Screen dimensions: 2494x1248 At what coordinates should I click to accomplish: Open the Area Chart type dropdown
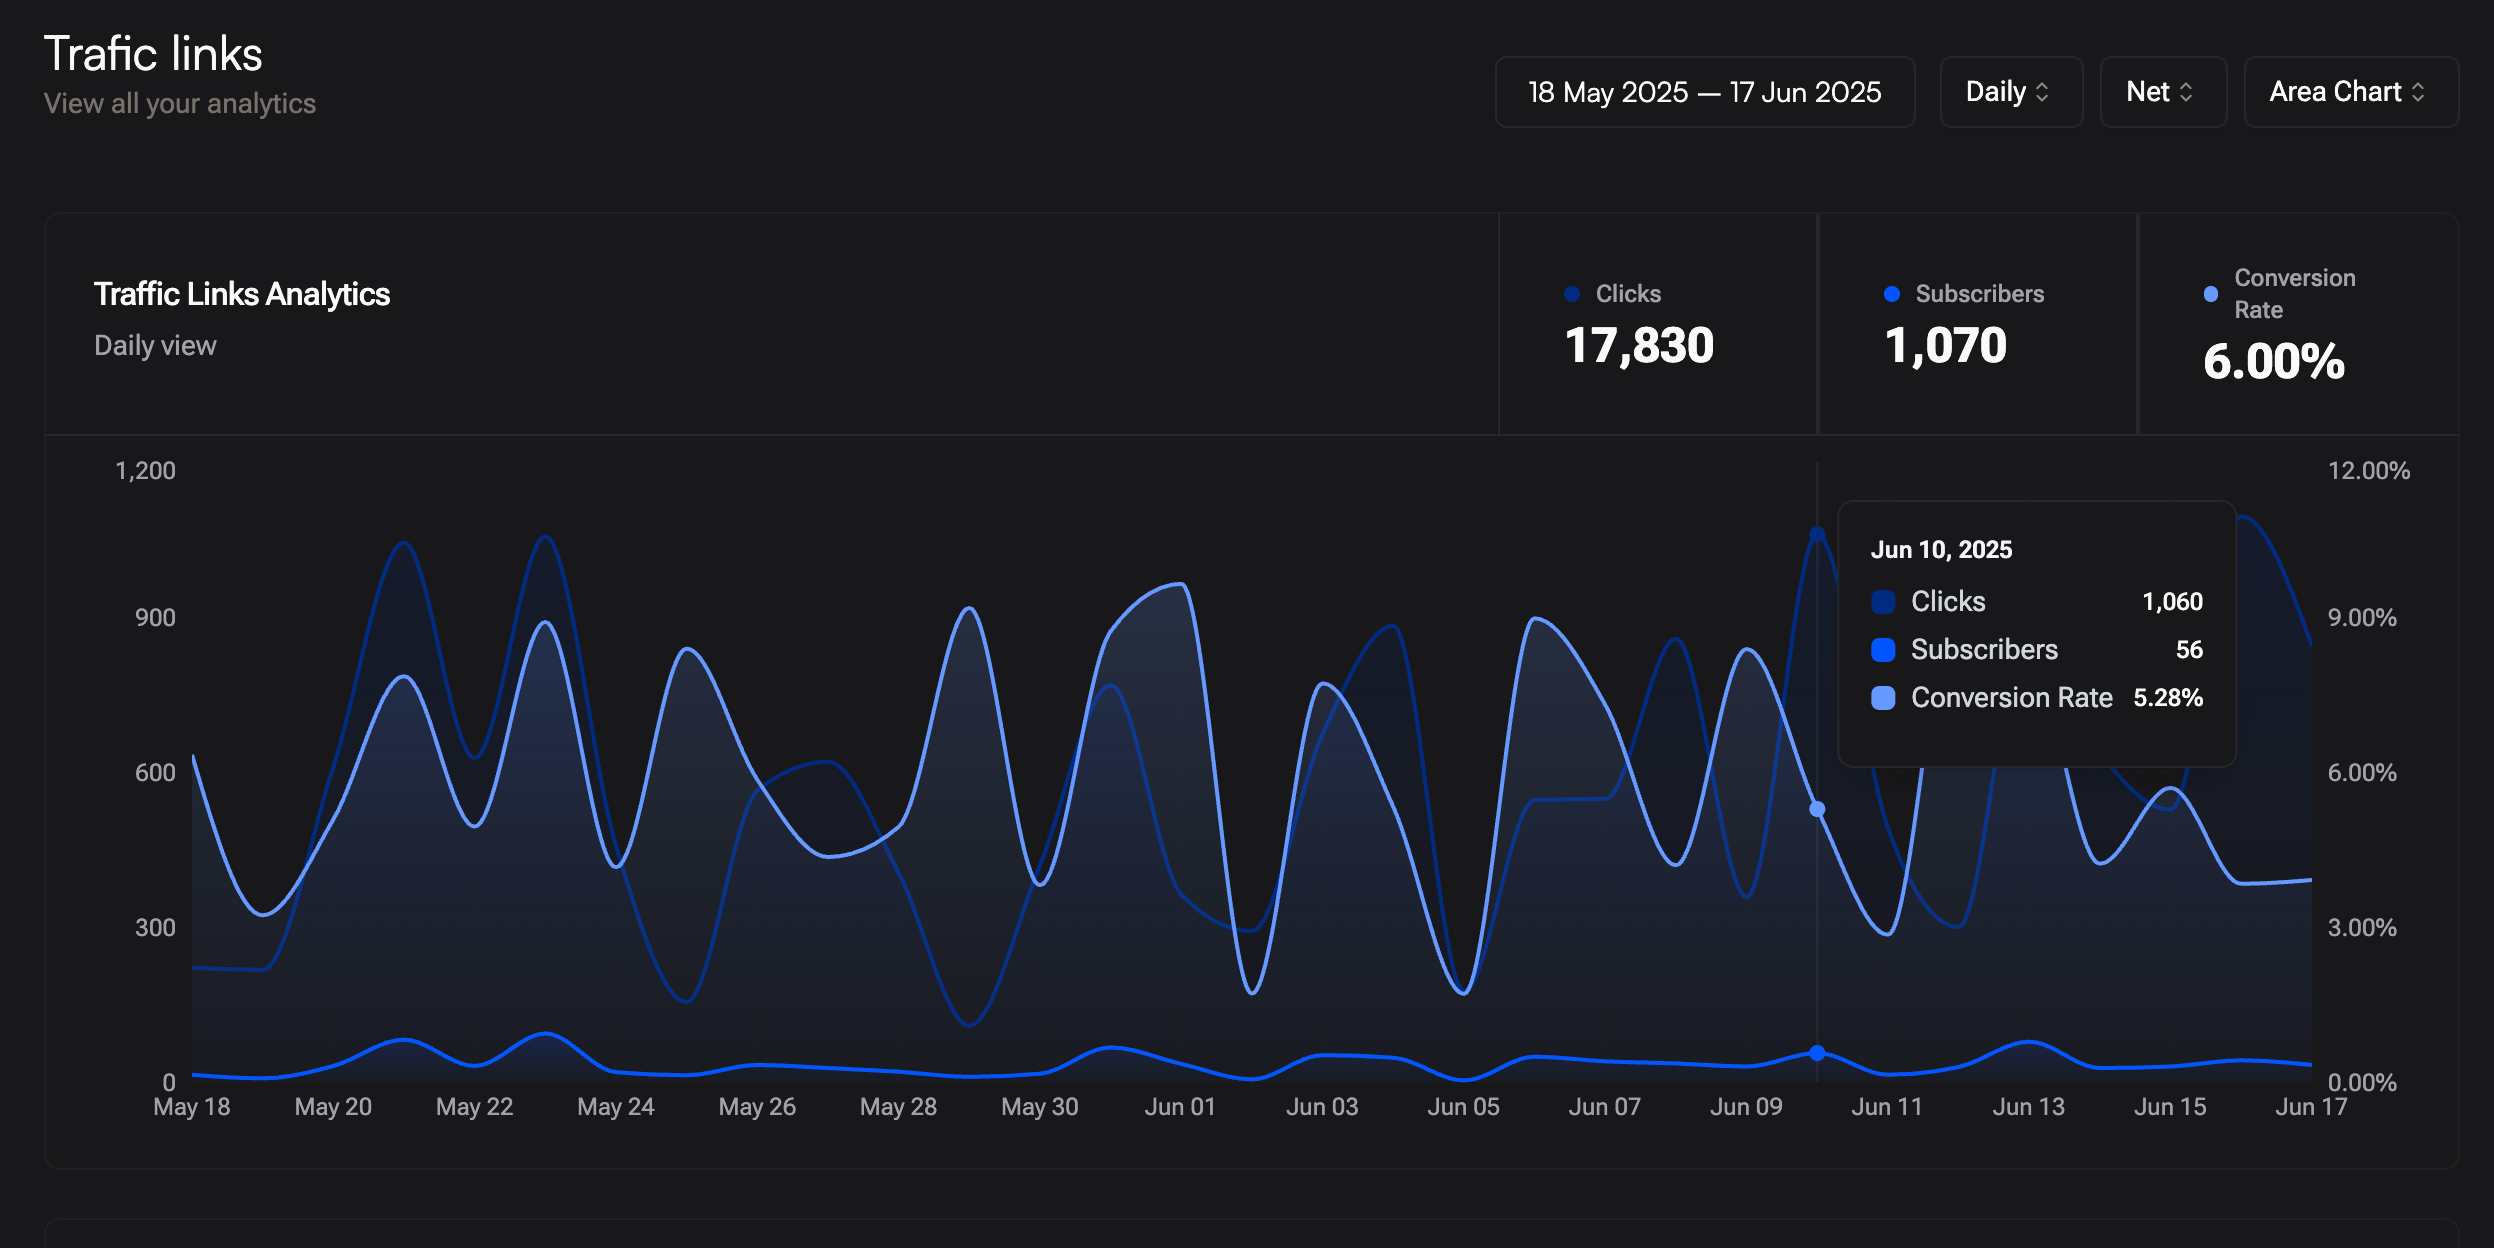[x=2351, y=92]
